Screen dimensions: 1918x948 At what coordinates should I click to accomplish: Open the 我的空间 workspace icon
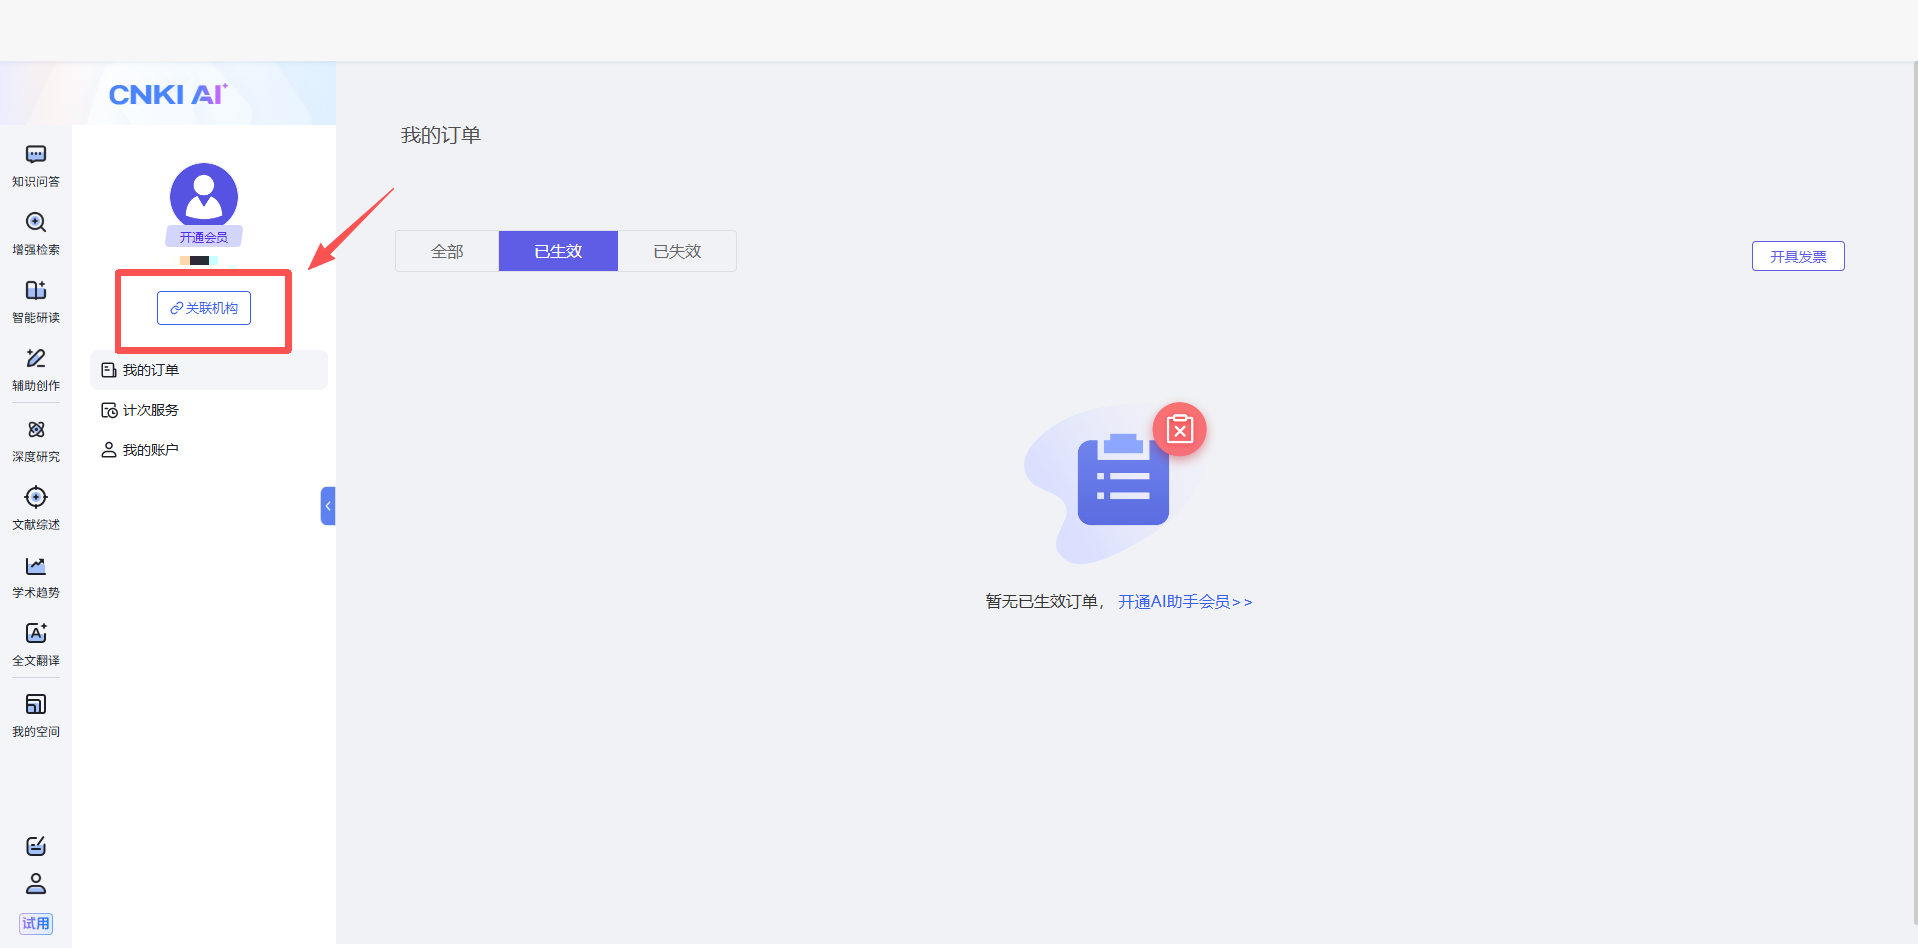coord(36,705)
